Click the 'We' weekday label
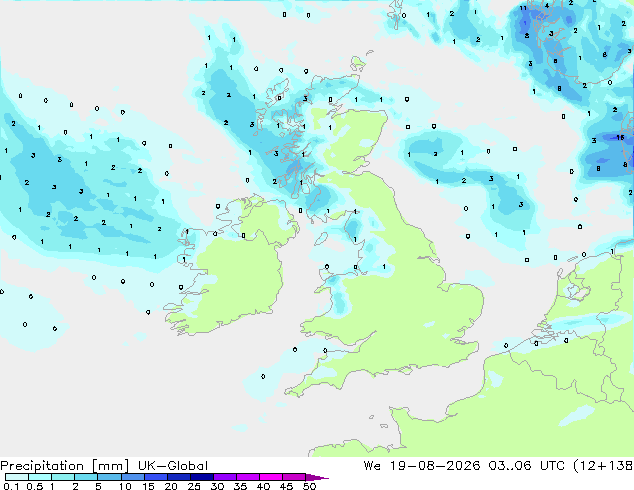The width and height of the screenshot is (634, 490). click(372, 466)
